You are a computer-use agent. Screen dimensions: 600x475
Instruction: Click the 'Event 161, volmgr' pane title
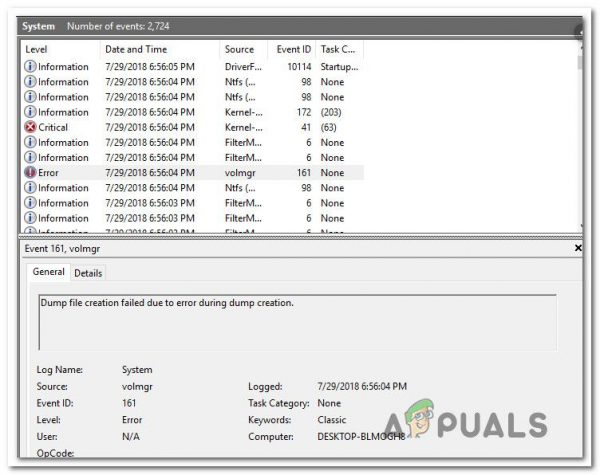(x=62, y=249)
